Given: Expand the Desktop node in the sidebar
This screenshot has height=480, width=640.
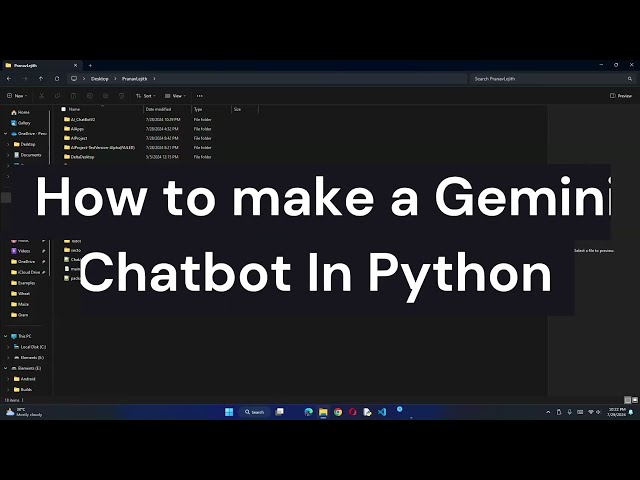Looking at the screenshot, I should 8,144.
